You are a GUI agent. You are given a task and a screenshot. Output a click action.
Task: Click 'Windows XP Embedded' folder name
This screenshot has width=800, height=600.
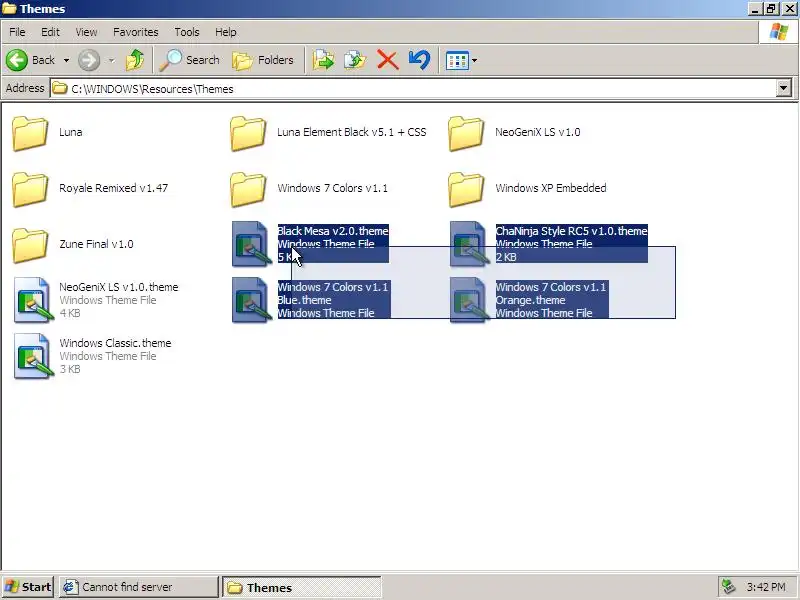pos(551,188)
